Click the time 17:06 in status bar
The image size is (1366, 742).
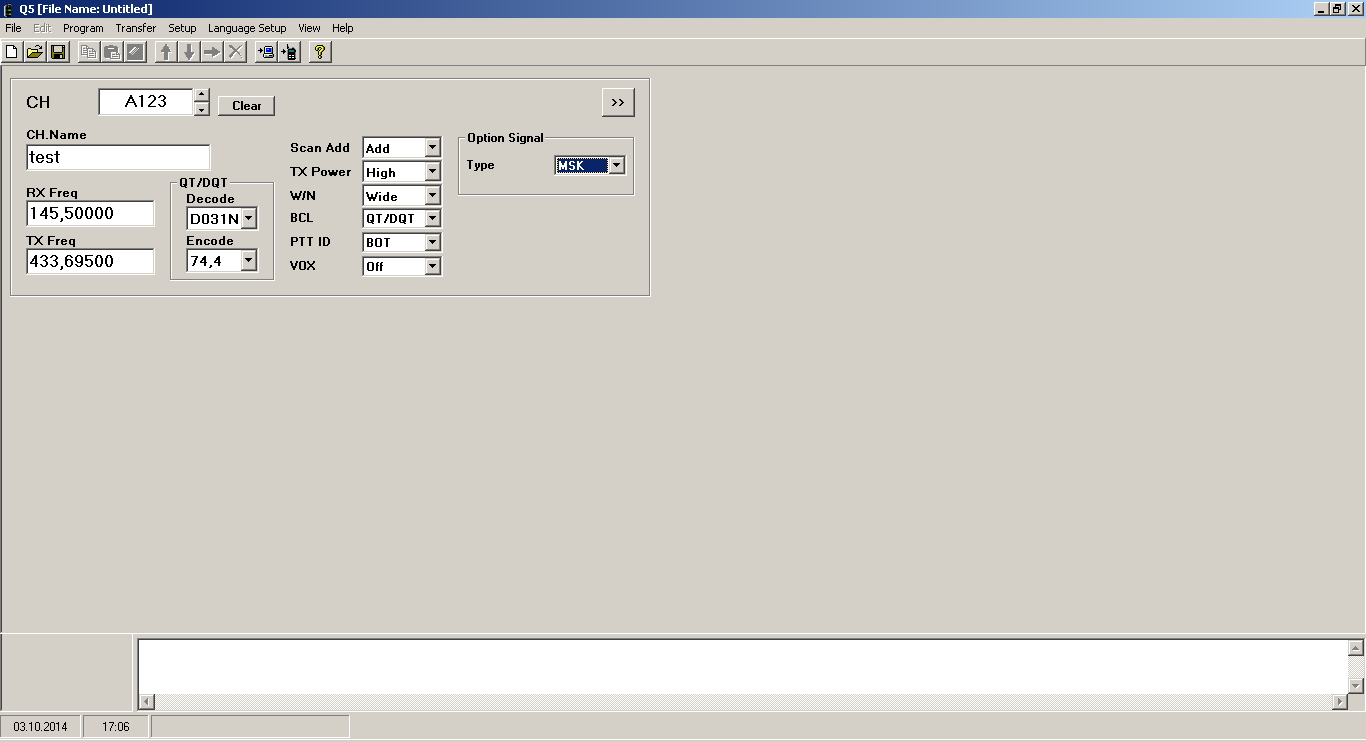point(116,726)
